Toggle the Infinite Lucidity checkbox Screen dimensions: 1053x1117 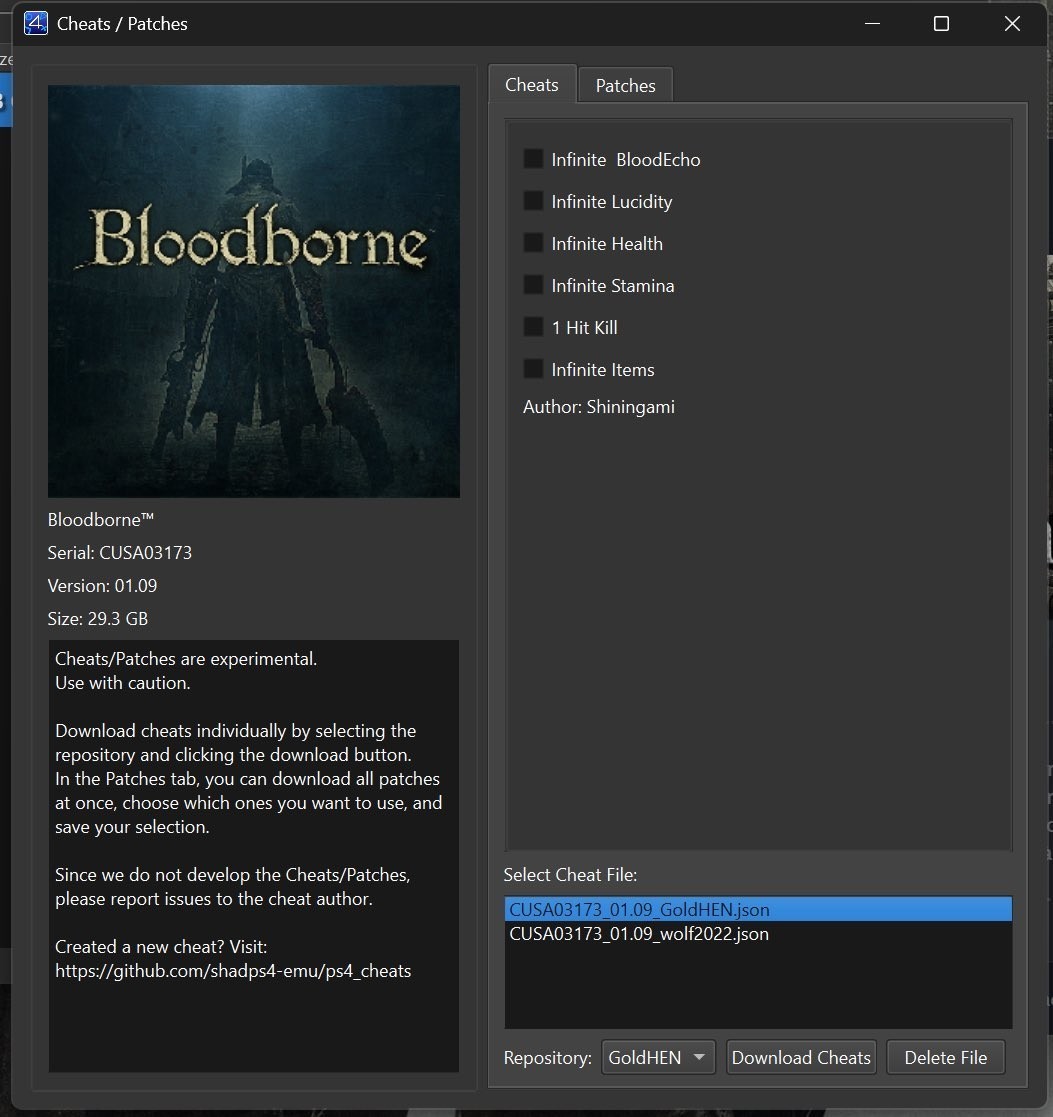click(x=534, y=201)
